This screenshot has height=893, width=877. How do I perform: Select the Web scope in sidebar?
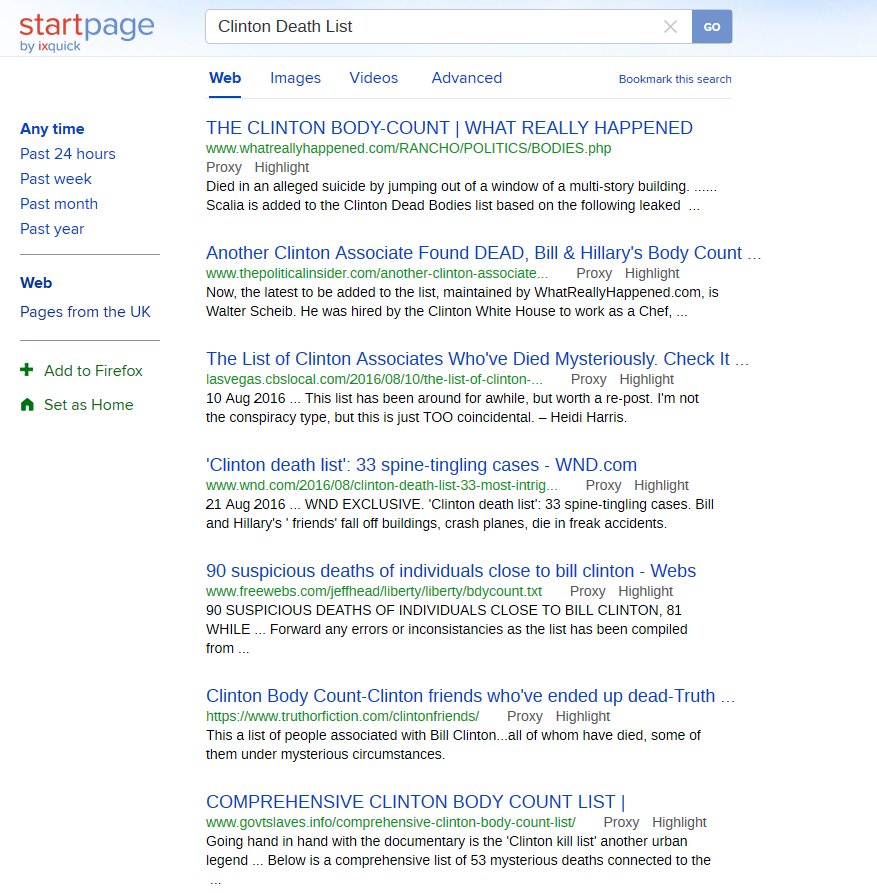36,283
